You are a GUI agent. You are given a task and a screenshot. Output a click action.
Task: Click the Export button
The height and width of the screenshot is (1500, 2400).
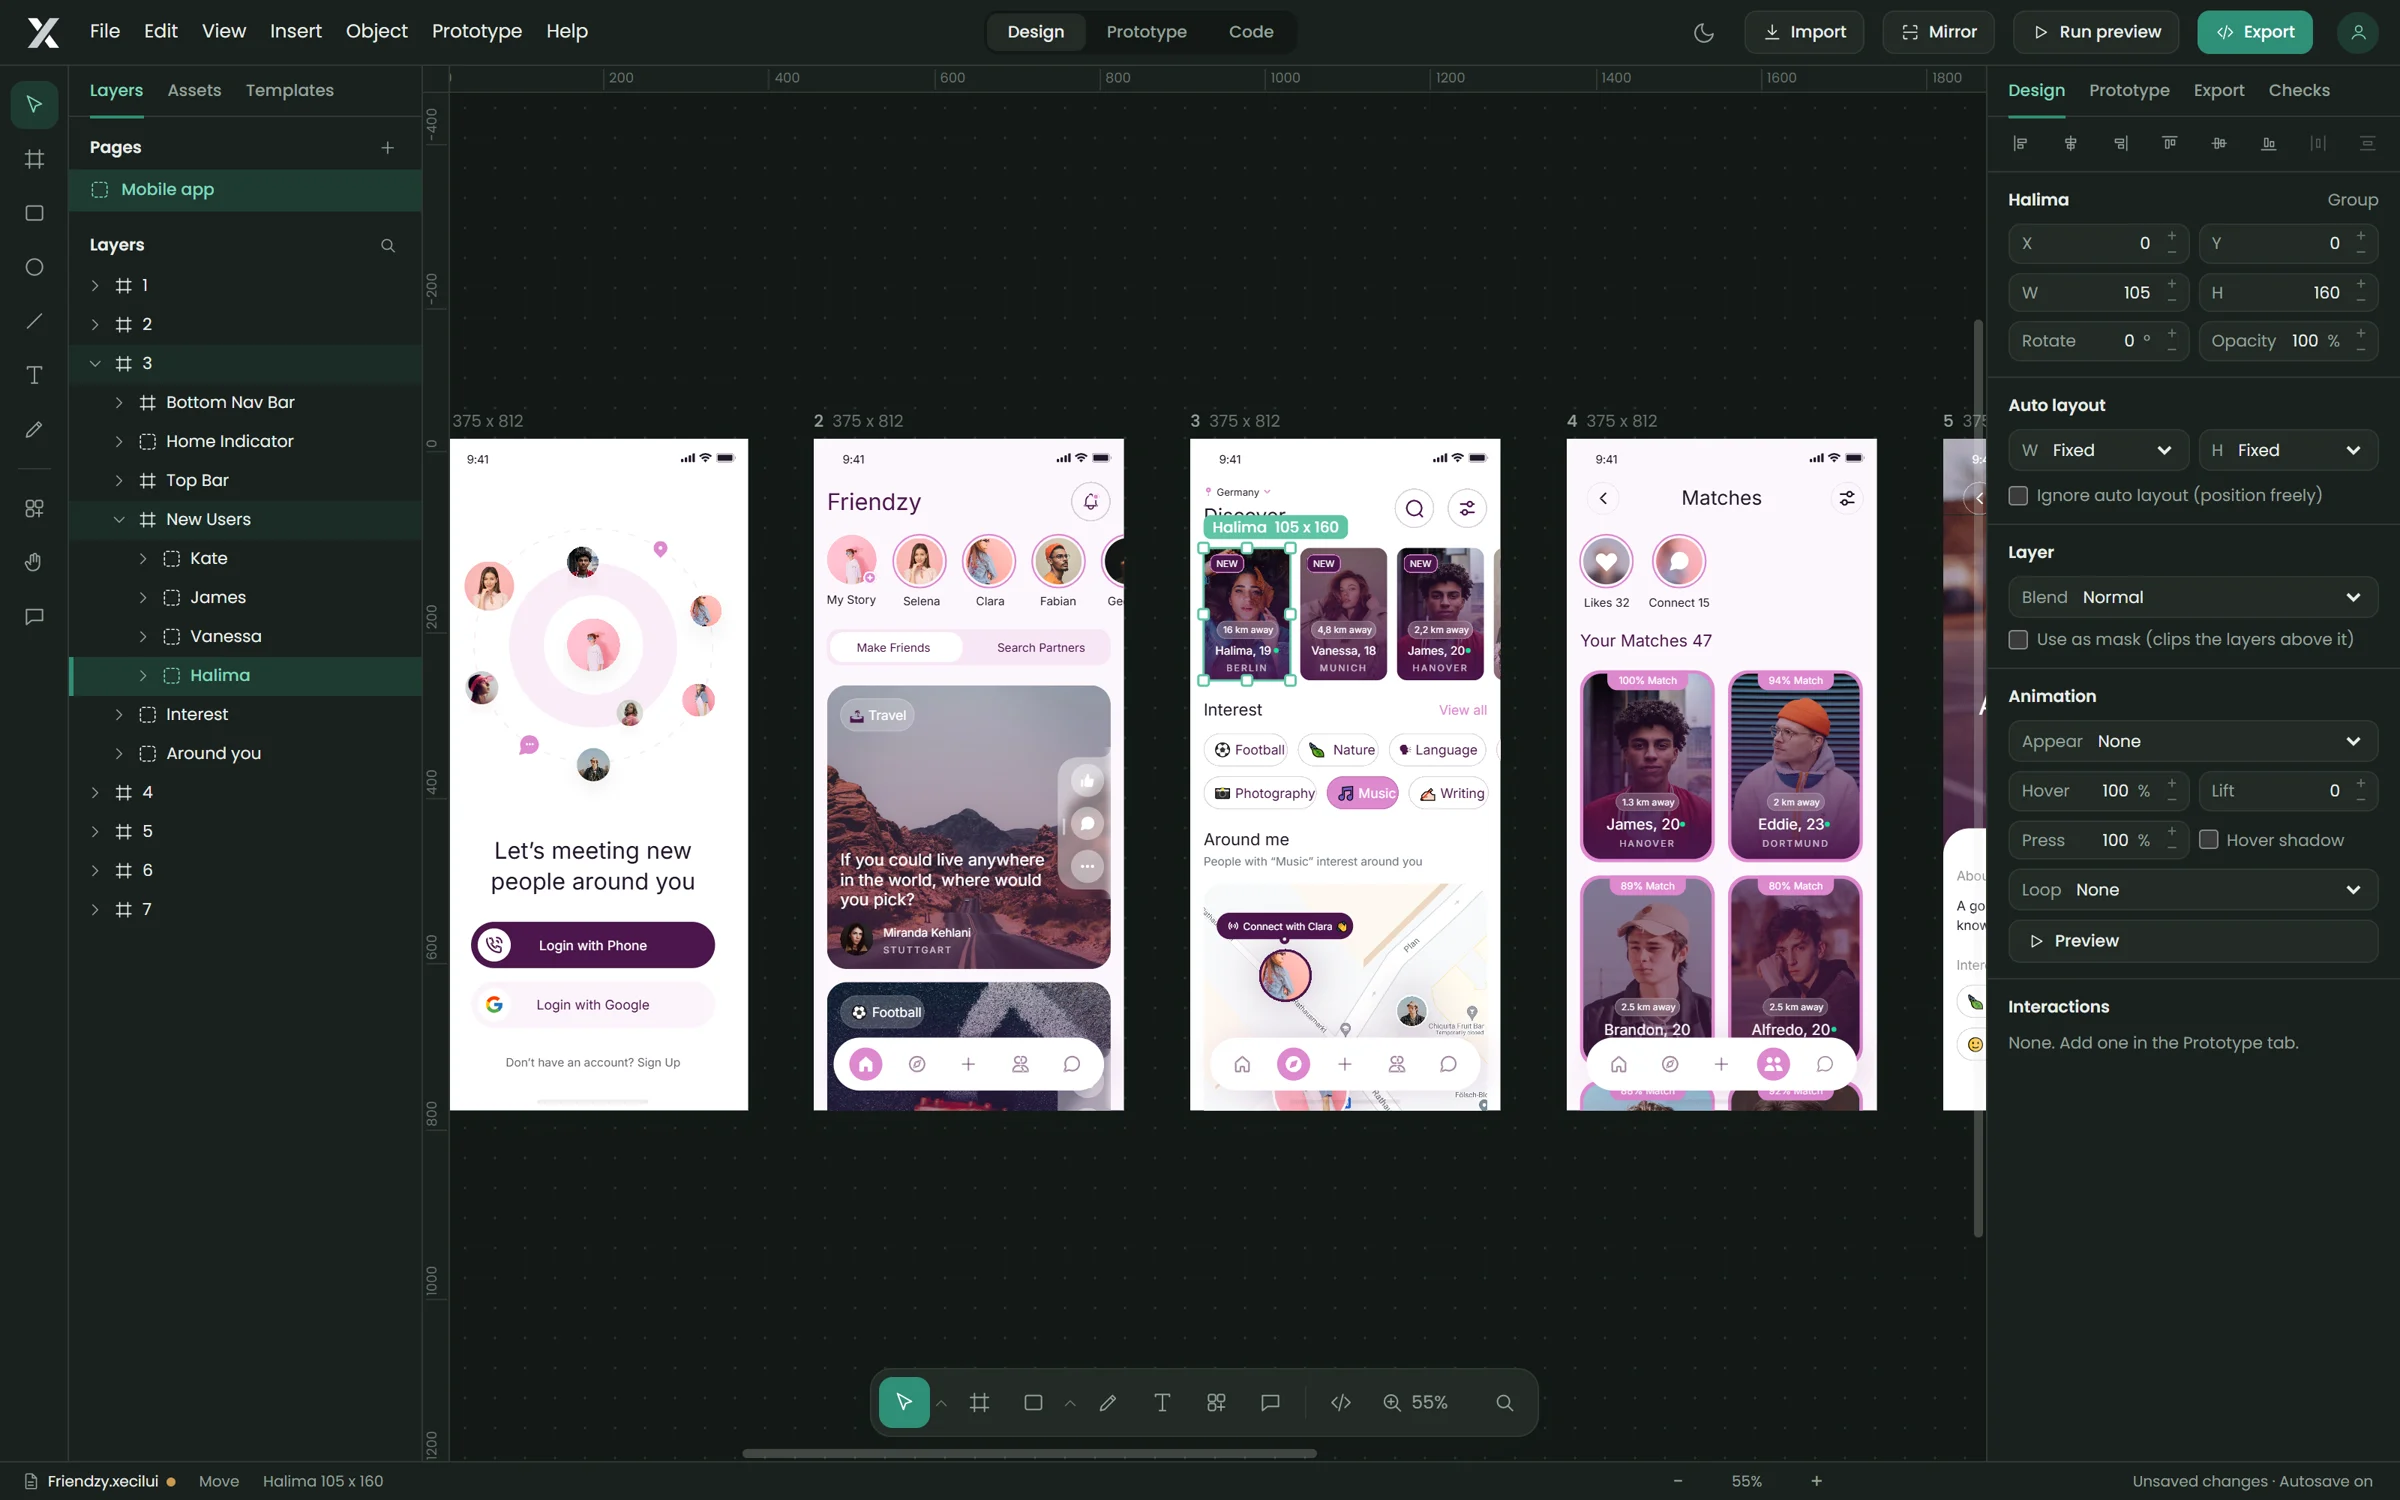[2254, 32]
